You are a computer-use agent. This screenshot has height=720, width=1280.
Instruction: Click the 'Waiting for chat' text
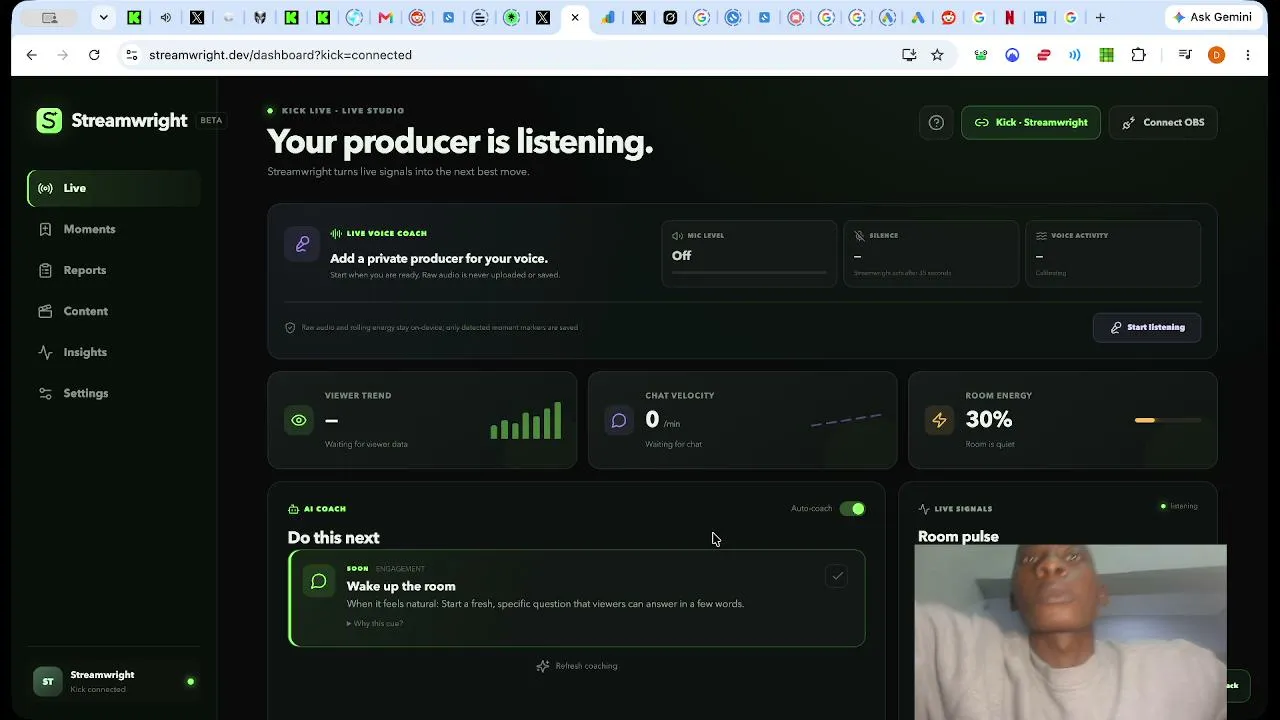click(x=673, y=444)
